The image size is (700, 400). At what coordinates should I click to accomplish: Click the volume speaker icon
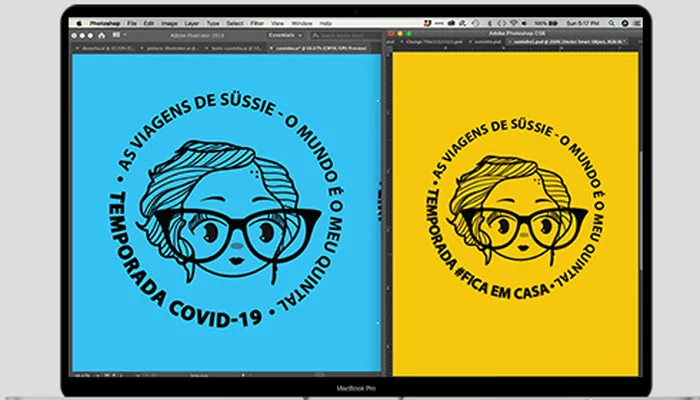coord(524,23)
